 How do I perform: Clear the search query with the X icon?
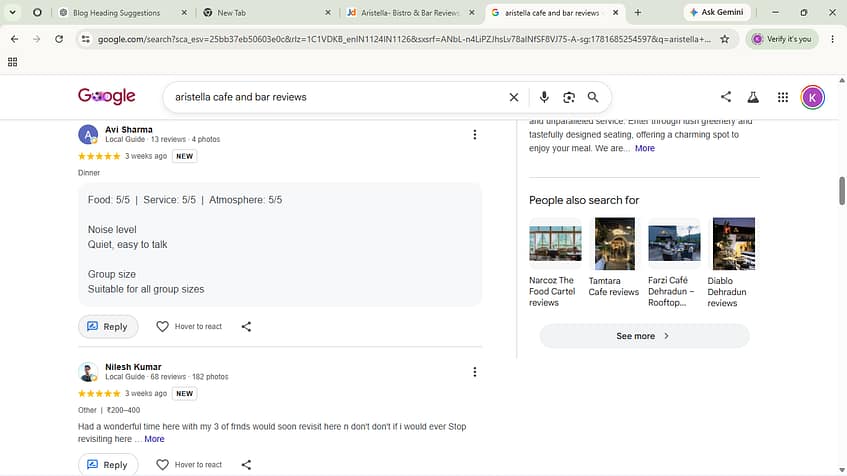click(x=514, y=97)
